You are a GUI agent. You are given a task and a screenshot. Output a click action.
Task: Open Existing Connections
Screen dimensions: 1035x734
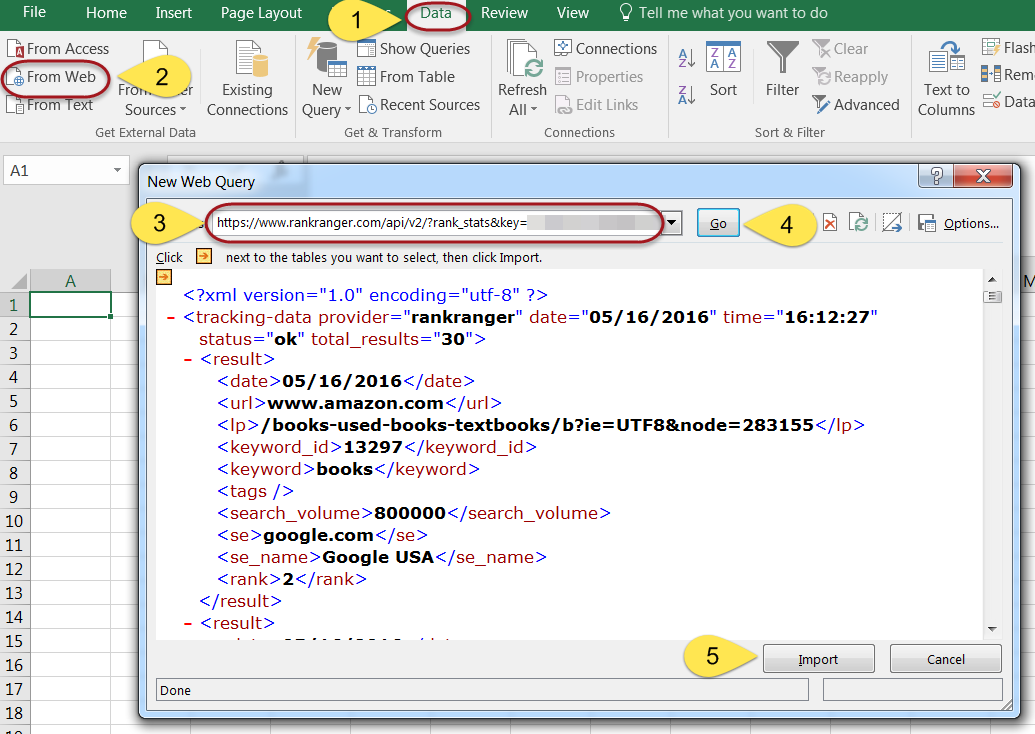(247, 80)
